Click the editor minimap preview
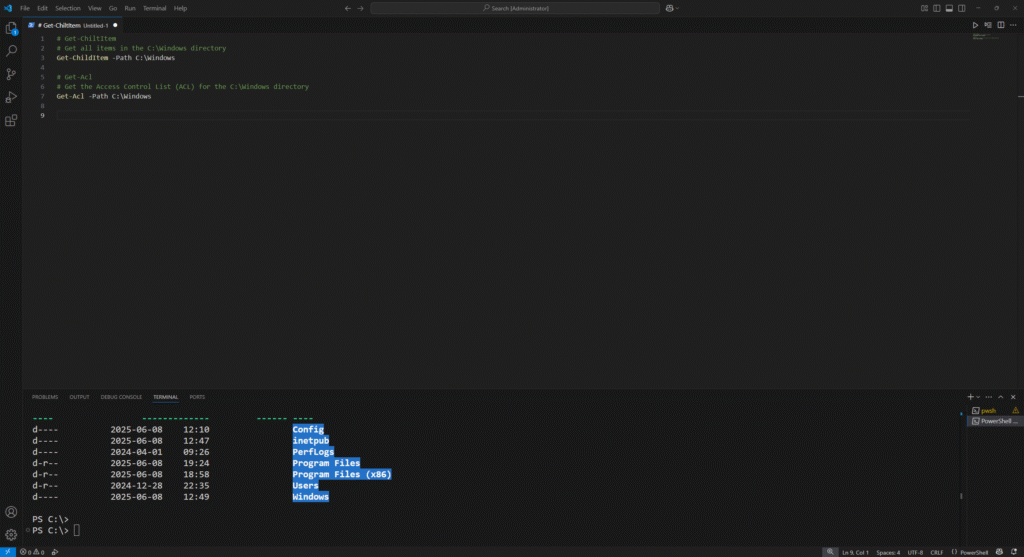This screenshot has width=1024, height=557. pos(985,37)
